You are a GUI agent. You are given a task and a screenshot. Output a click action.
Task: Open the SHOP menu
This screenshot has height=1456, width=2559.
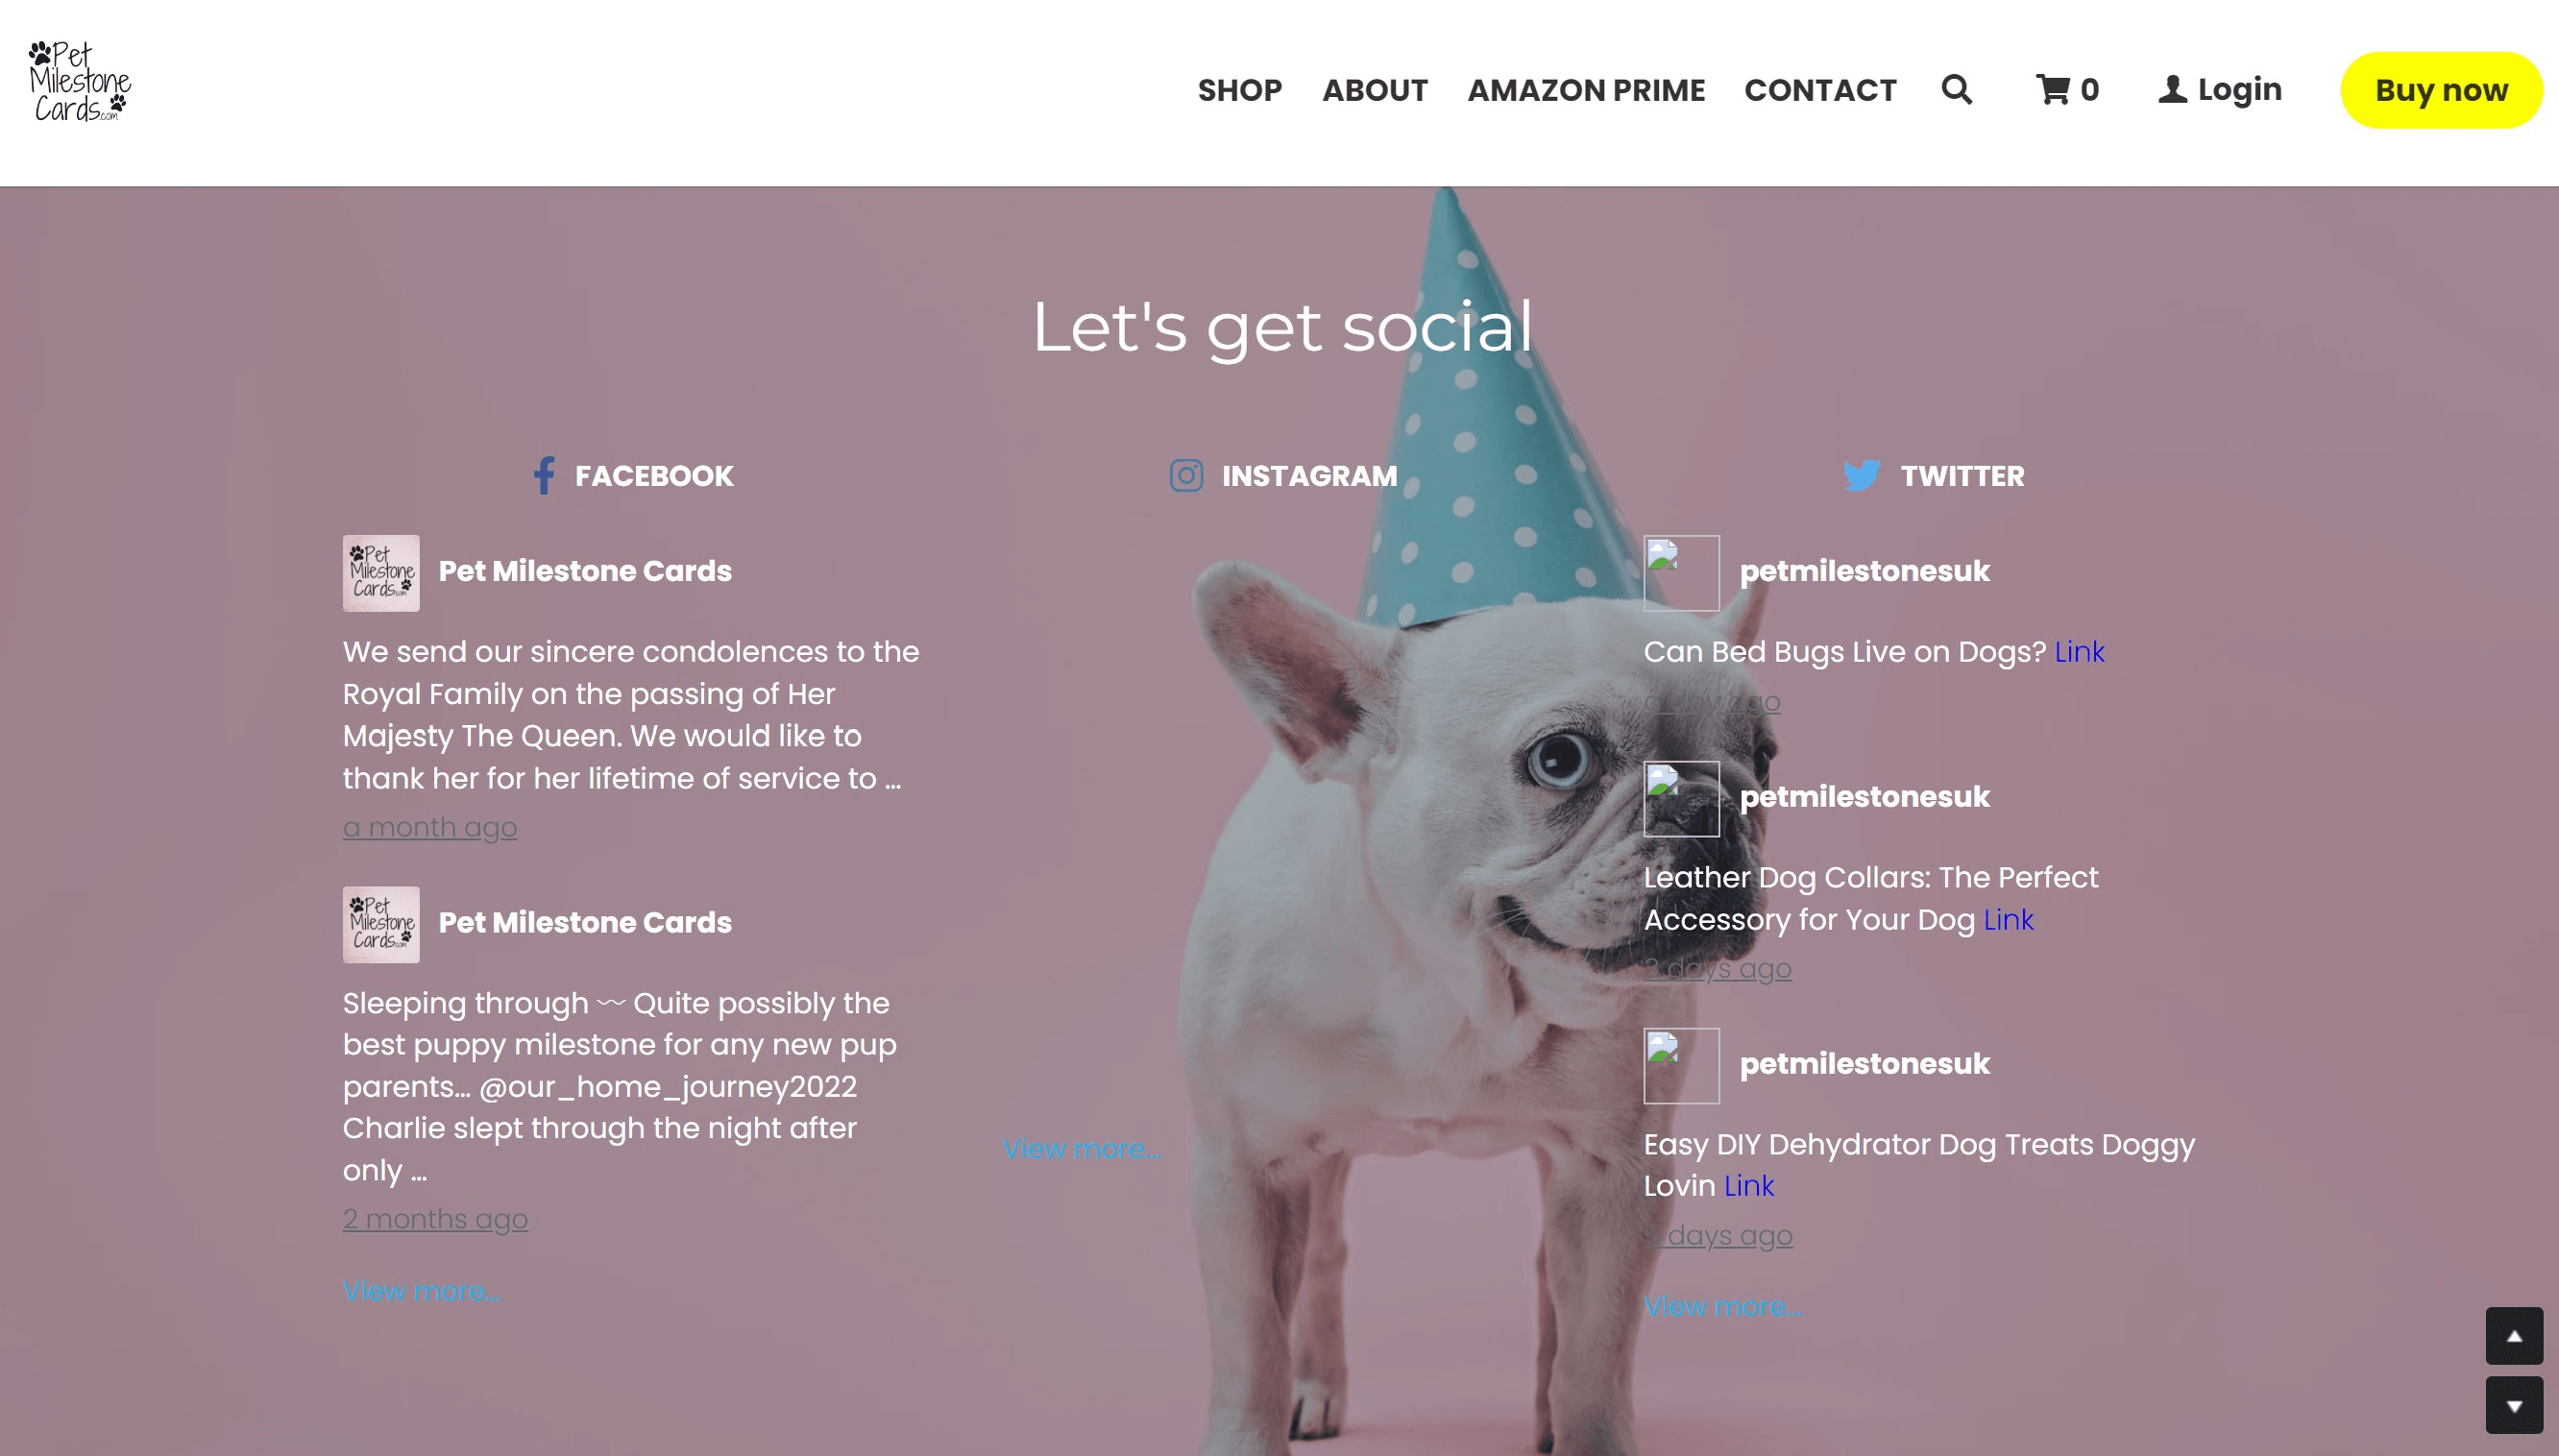tap(1239, 90)
